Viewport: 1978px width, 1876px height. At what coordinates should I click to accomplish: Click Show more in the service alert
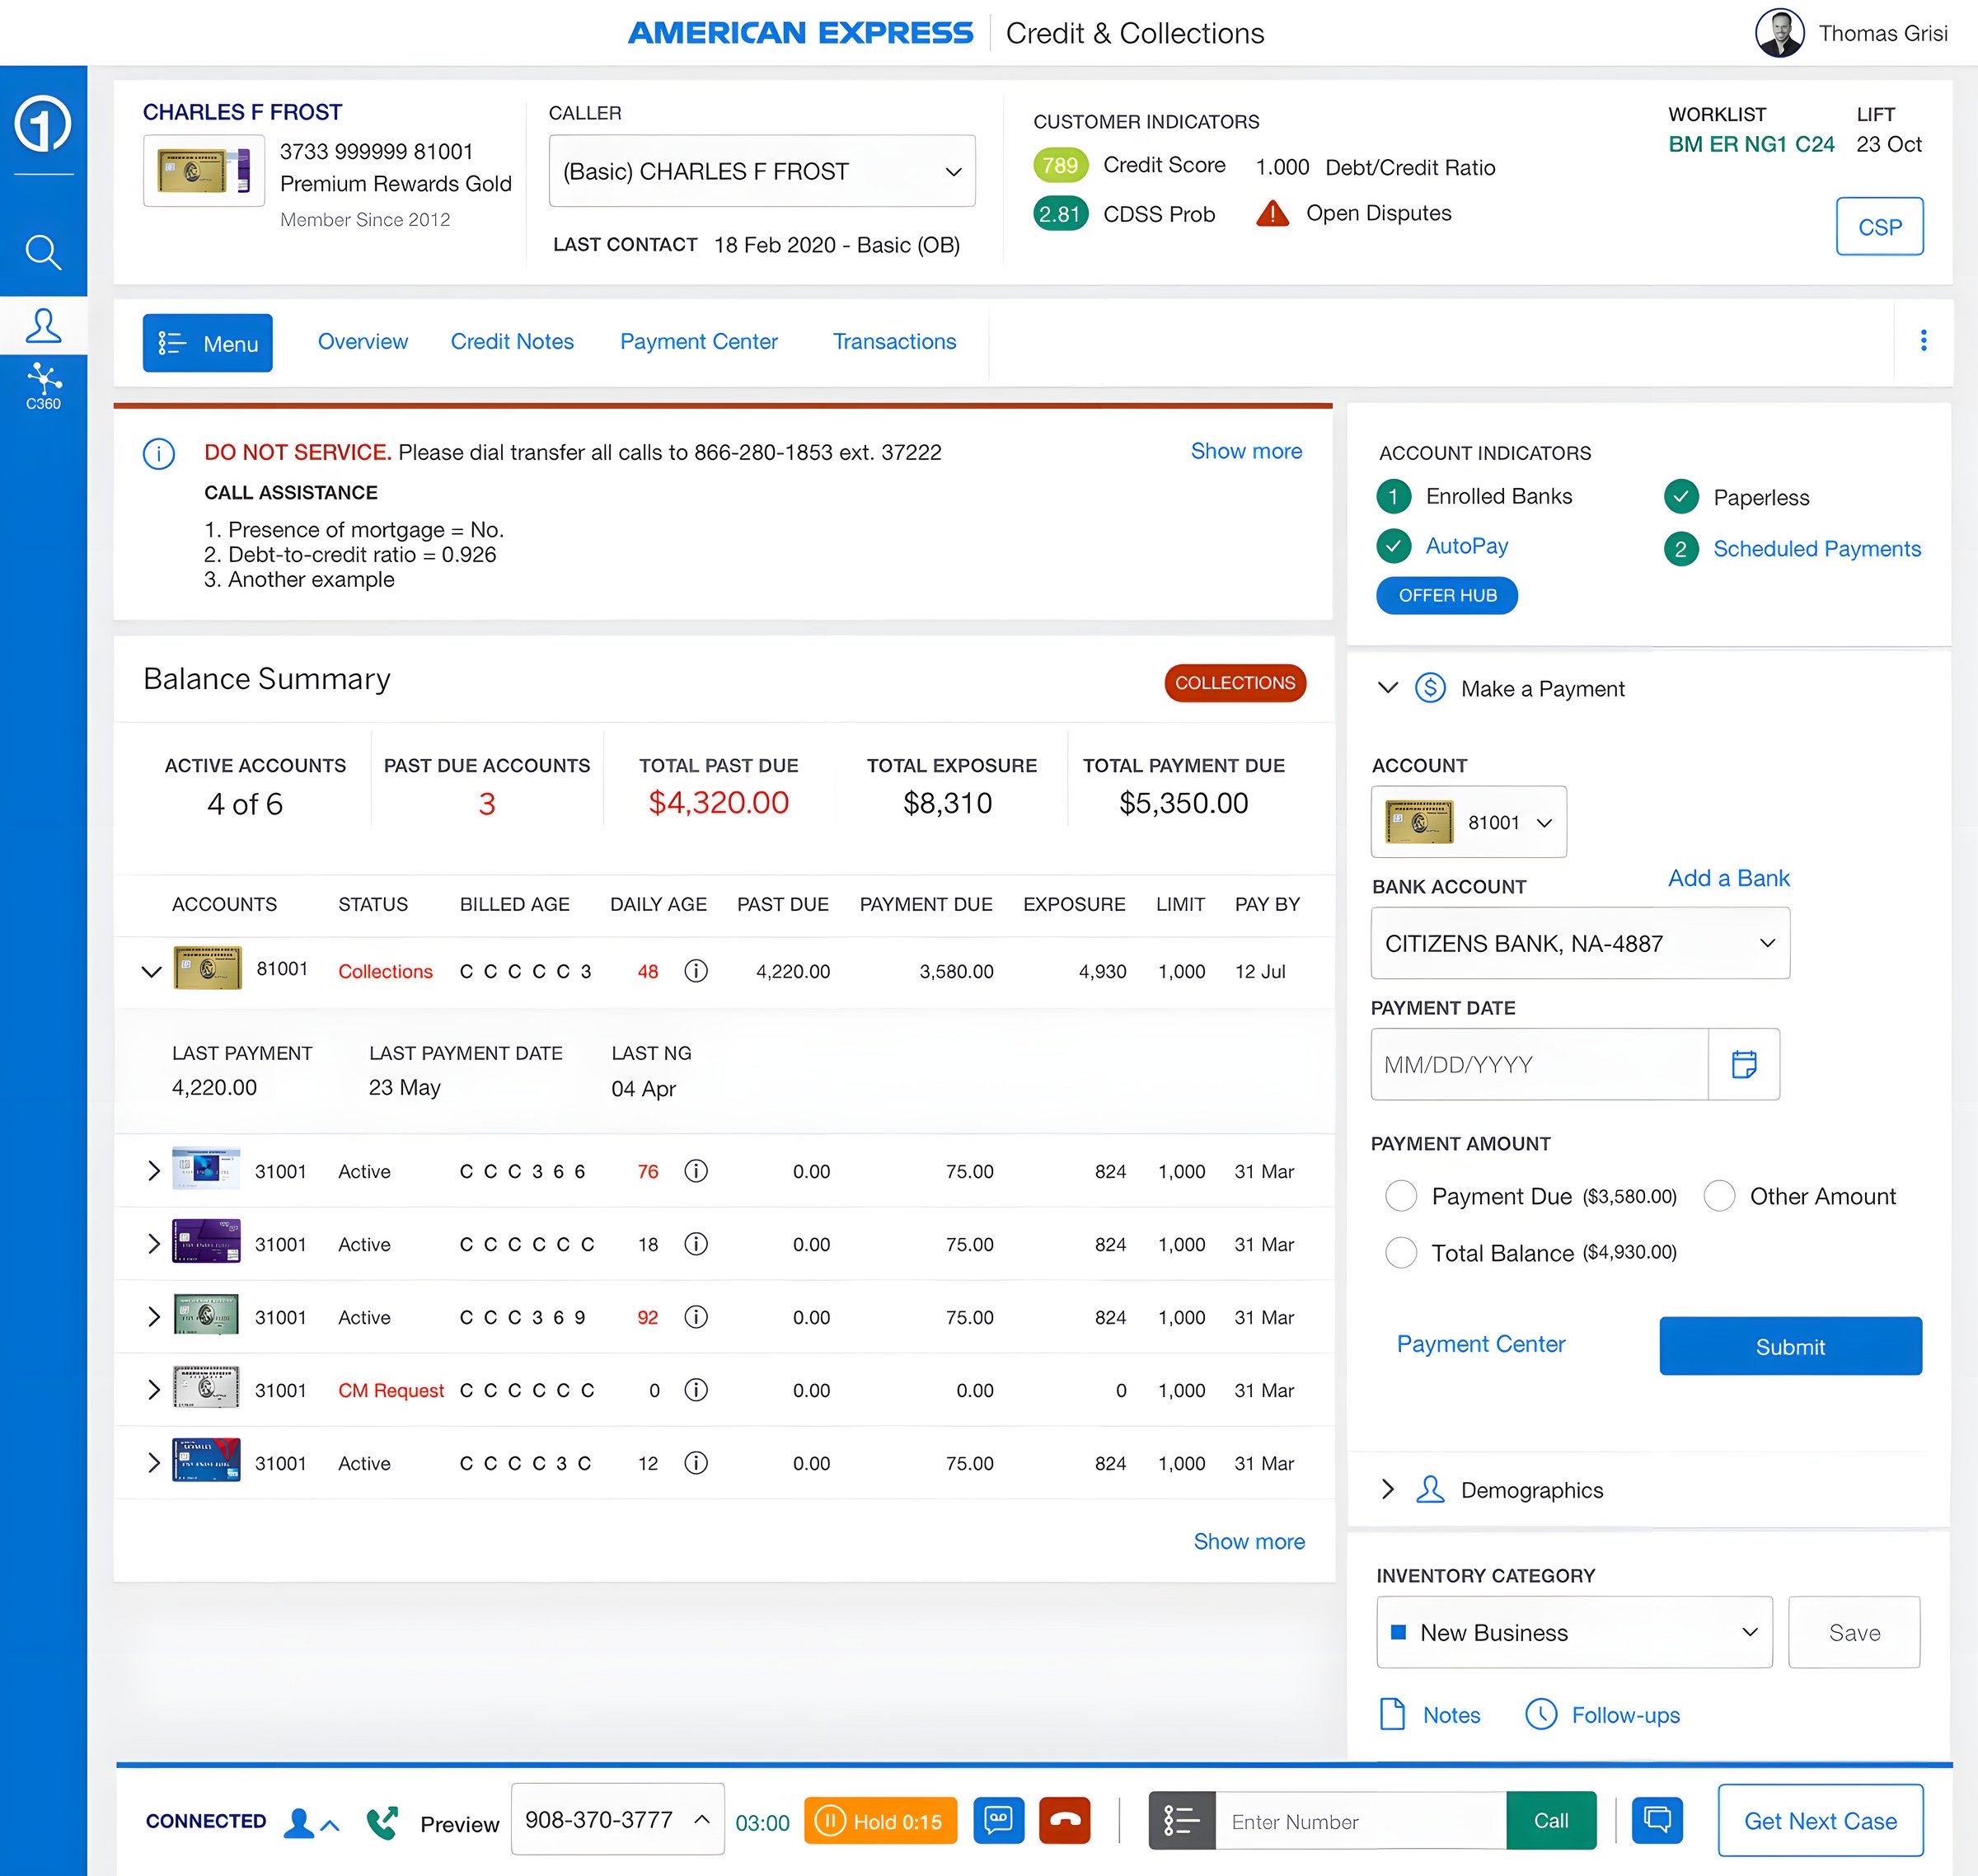(x=1246, y=451)
